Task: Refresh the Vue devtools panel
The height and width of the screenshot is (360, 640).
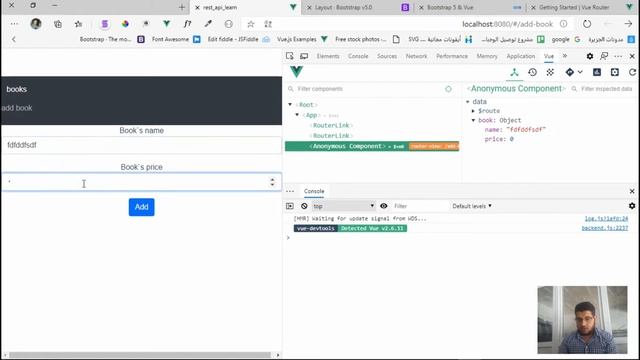Action: (x=632, y=72)
